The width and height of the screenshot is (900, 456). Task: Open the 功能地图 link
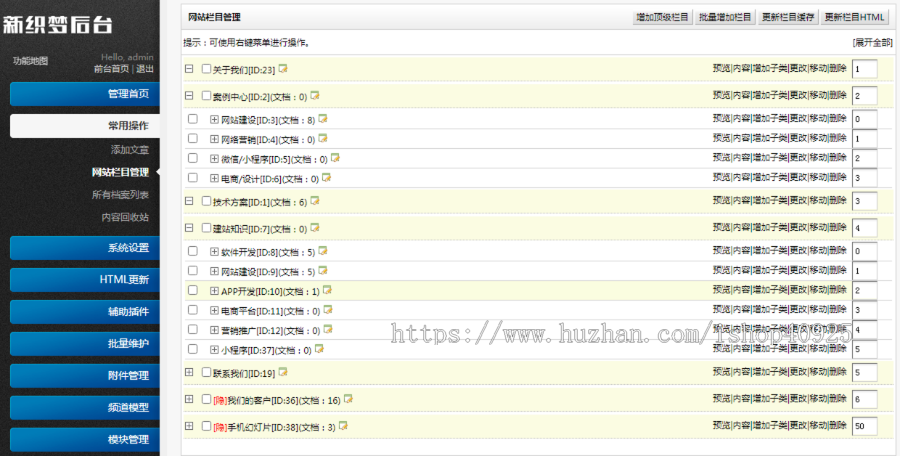[30, 60]
